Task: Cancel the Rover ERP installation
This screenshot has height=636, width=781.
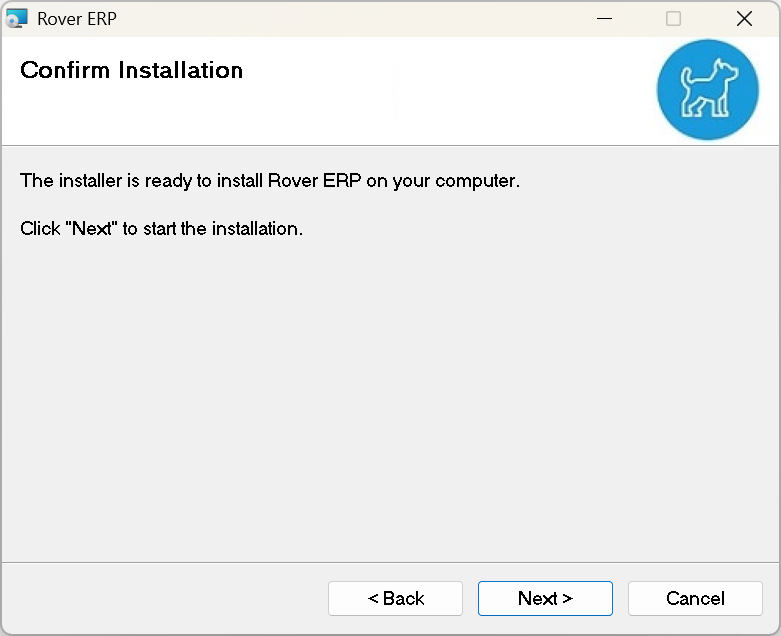Action: coord(695,598)
